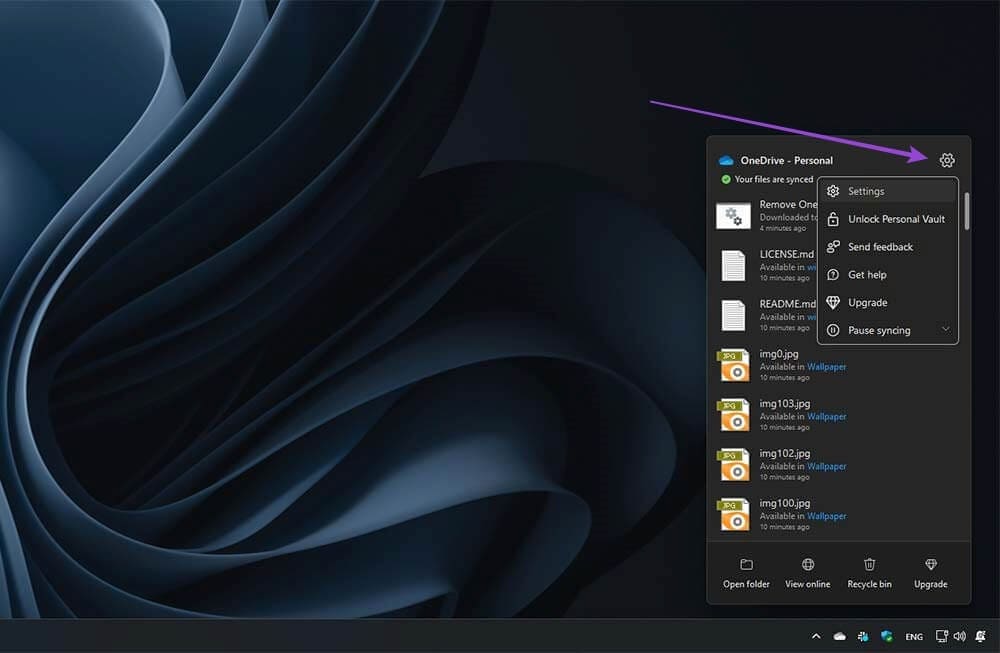The image size is (1000, 653).
Task: Select Unlock Personal Vault menu entry
Action: [888, 219]
